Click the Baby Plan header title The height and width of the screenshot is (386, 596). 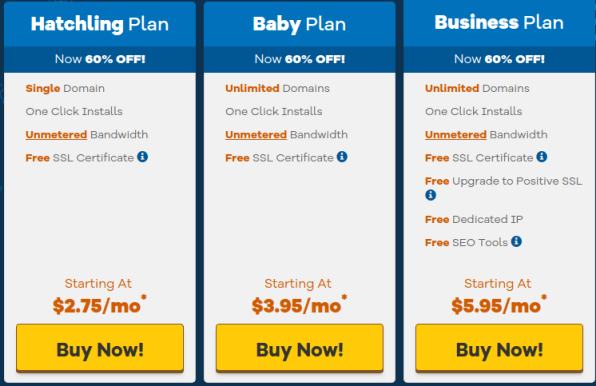300,24
